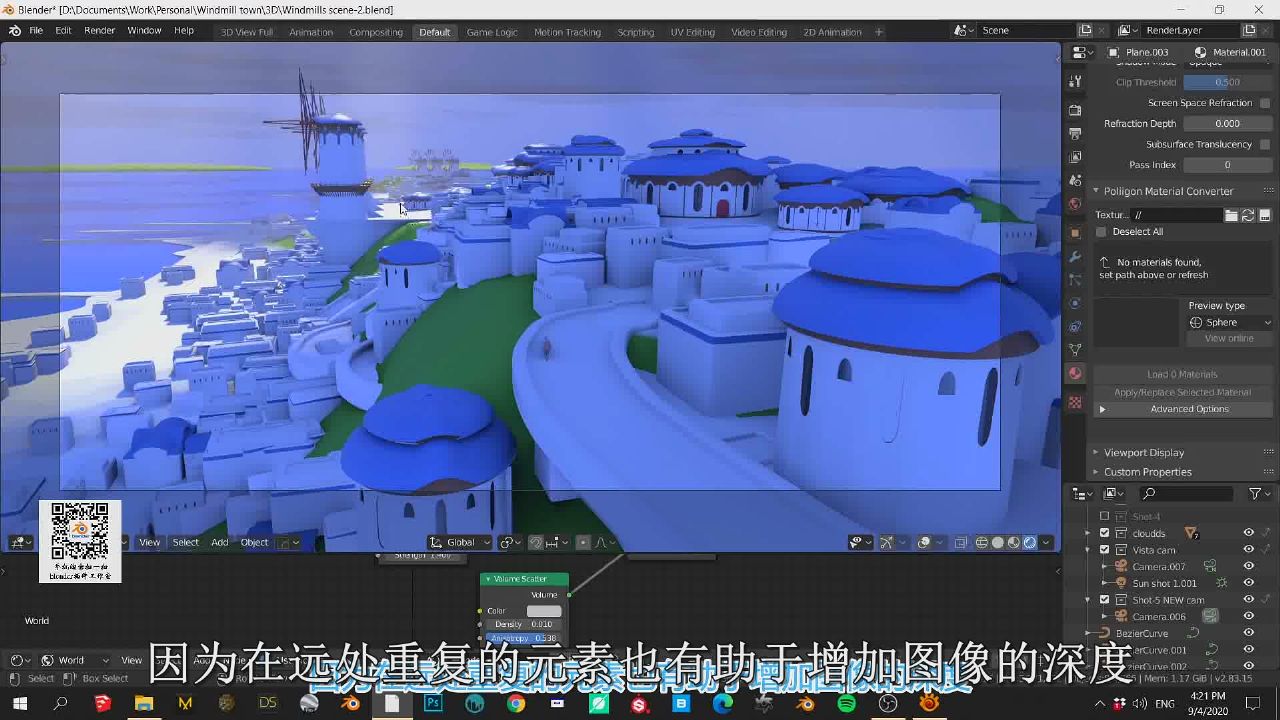Screen dimensions: 1280x720
Task: Open the Material properties tab
Action: 1075,374
